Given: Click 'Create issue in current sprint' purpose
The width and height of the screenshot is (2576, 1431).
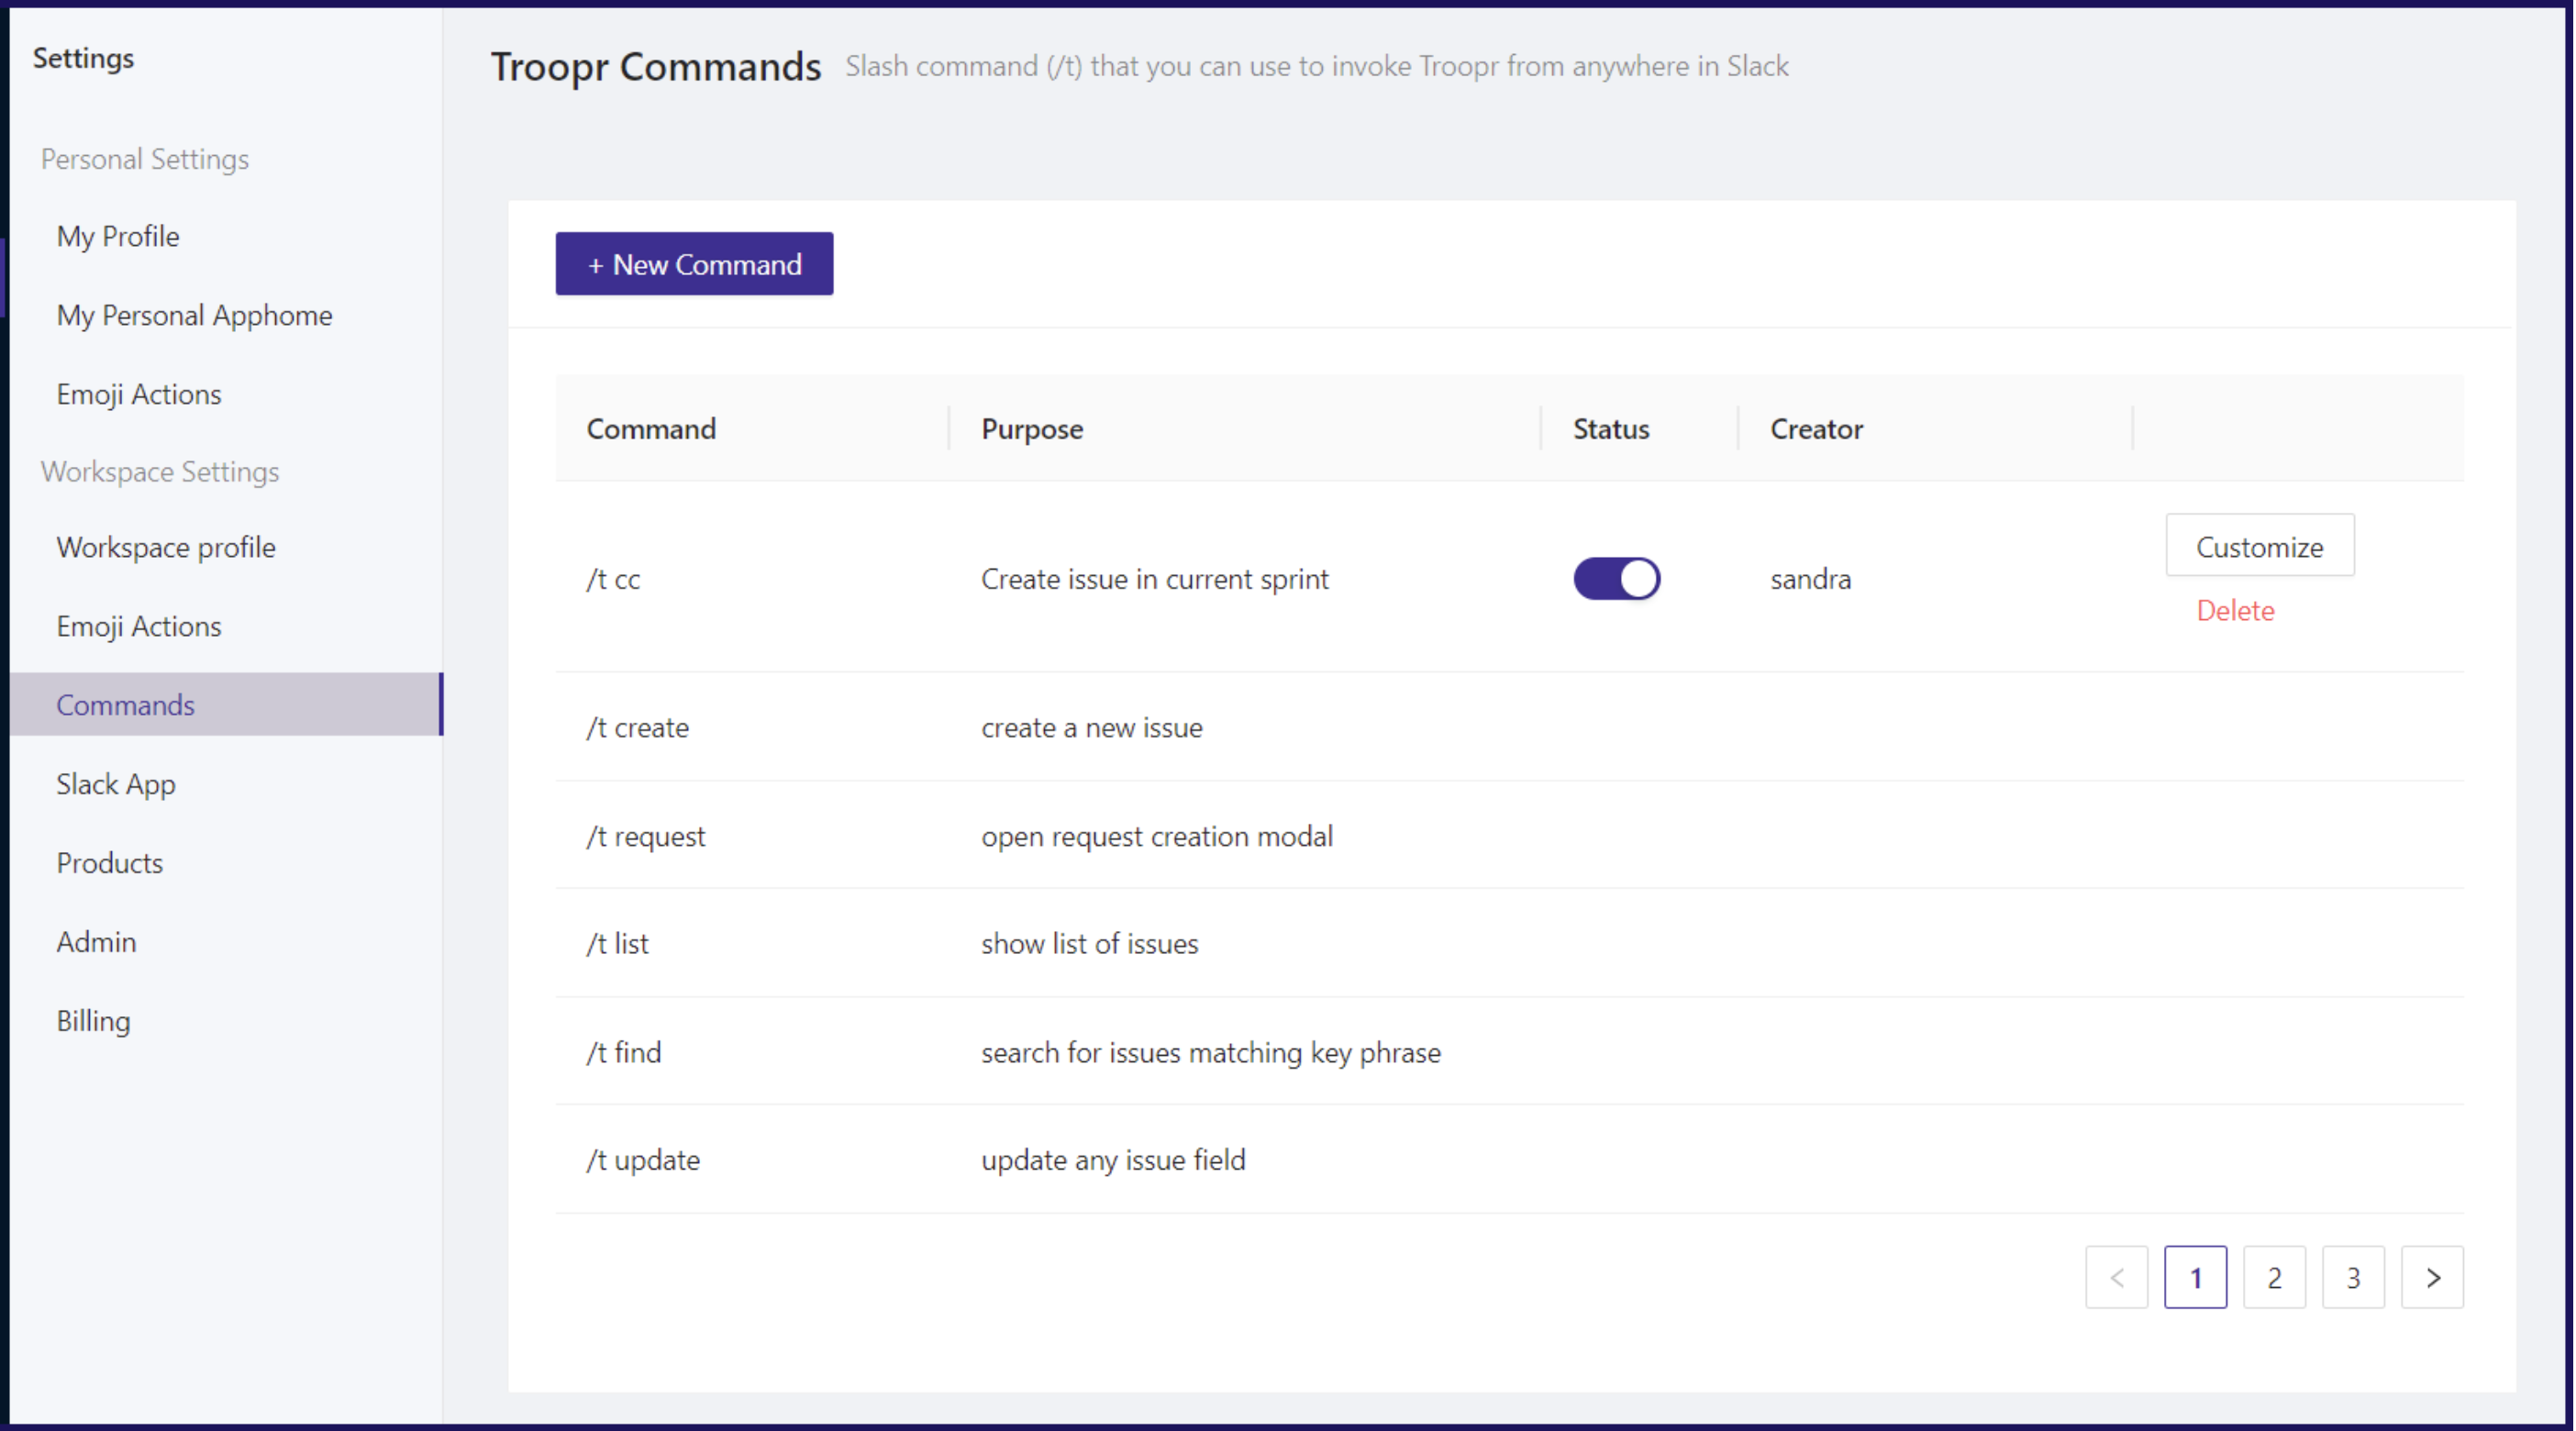Looking at the screenshot, I should click(x=1155, y=579).
